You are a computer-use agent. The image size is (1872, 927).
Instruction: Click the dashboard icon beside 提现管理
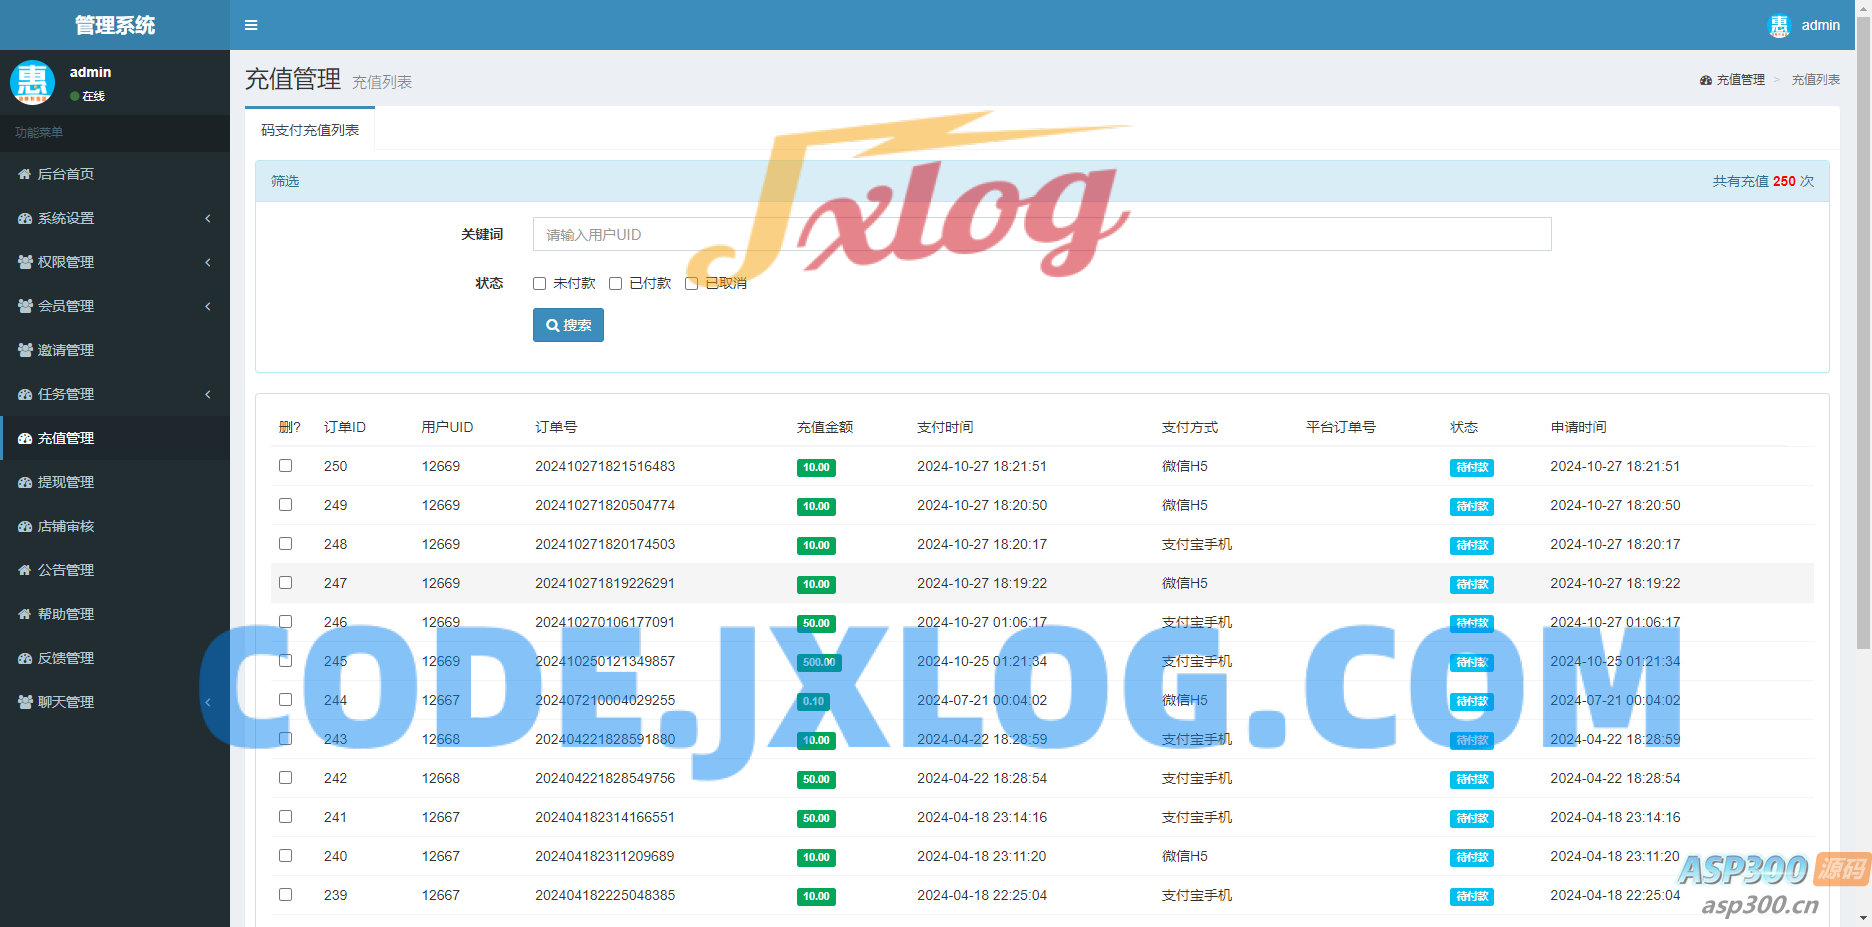click(x=25, y=482)
